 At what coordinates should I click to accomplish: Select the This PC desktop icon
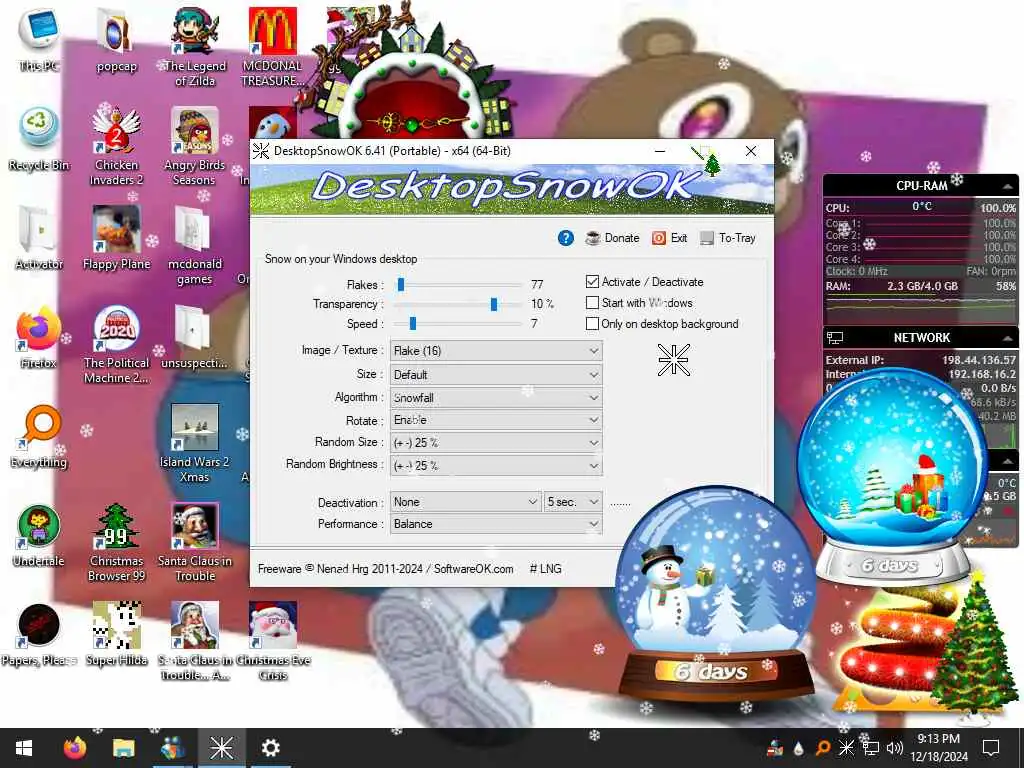point(39,39)
